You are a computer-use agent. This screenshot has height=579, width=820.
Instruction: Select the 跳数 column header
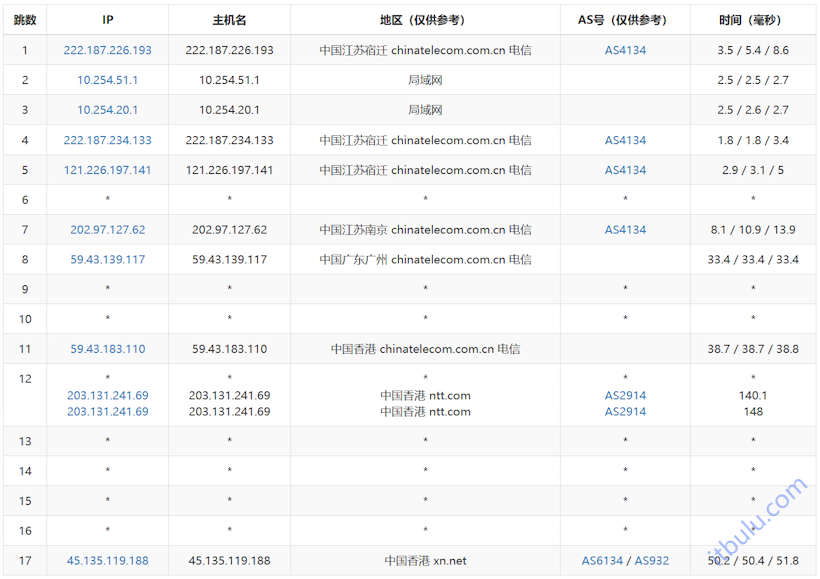point(24,19)
